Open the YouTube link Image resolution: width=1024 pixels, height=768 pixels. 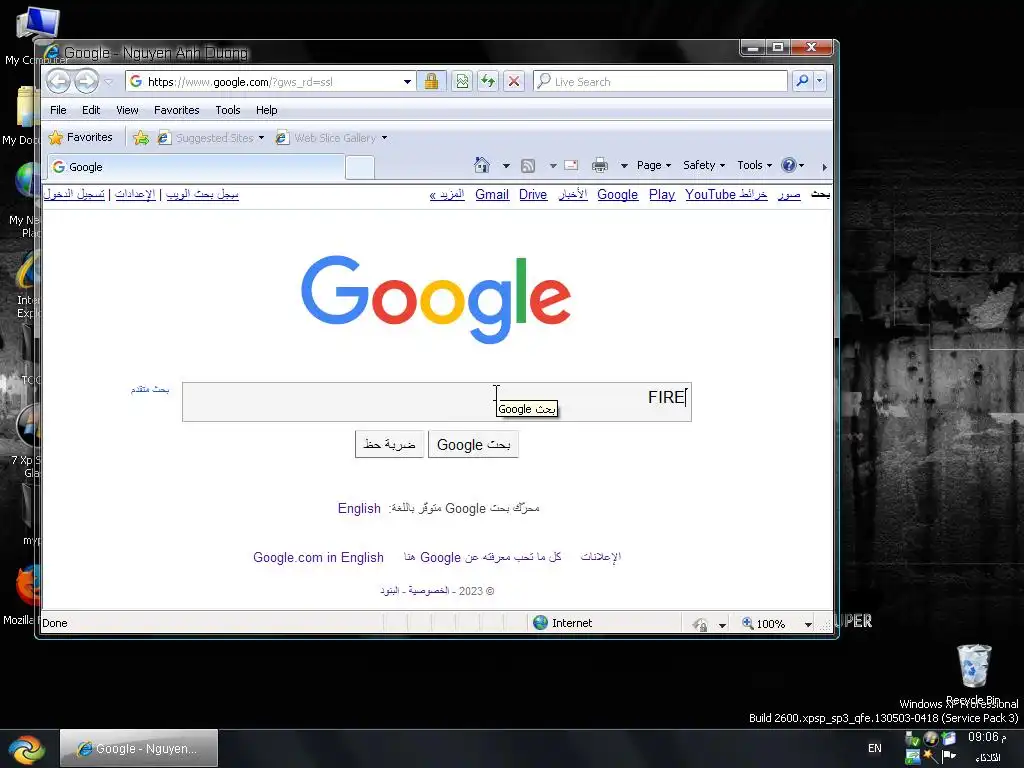coord(711,195)
